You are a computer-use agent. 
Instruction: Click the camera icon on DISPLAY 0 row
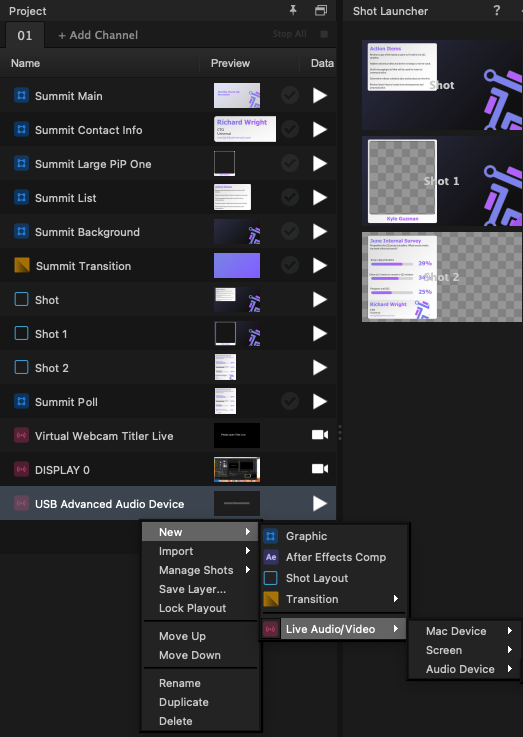pyautogui.click(x=320, y=469)
